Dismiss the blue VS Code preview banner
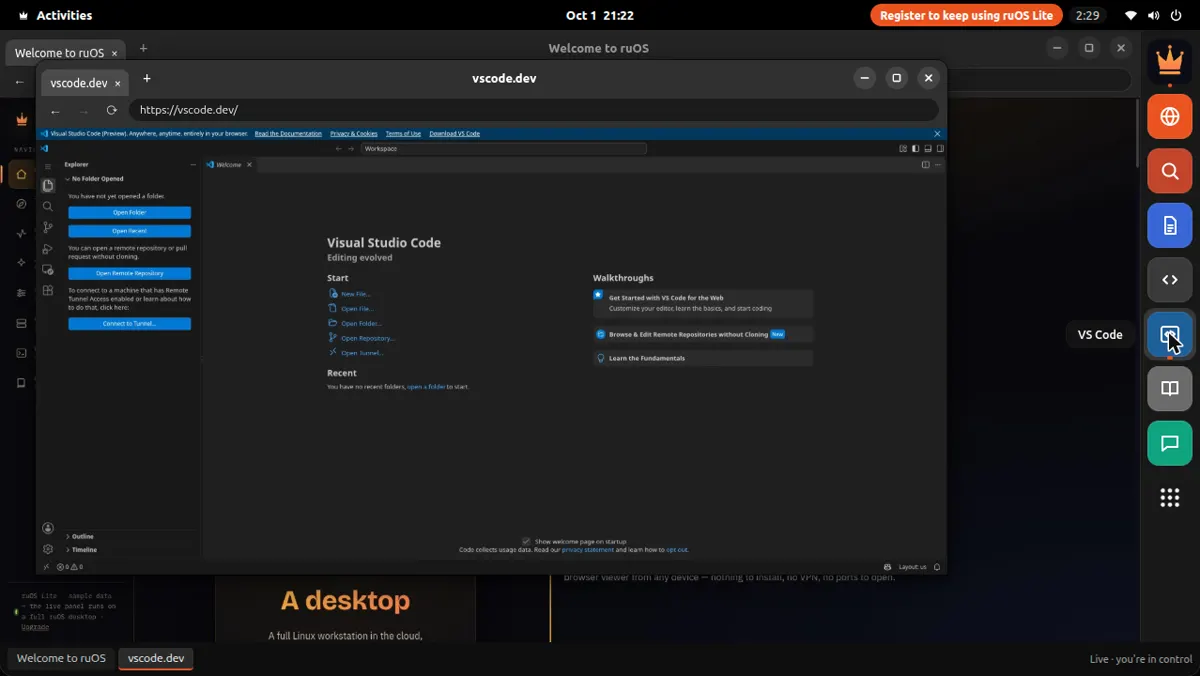This screenshot has width=1200, height=676. tap(937, 133)
